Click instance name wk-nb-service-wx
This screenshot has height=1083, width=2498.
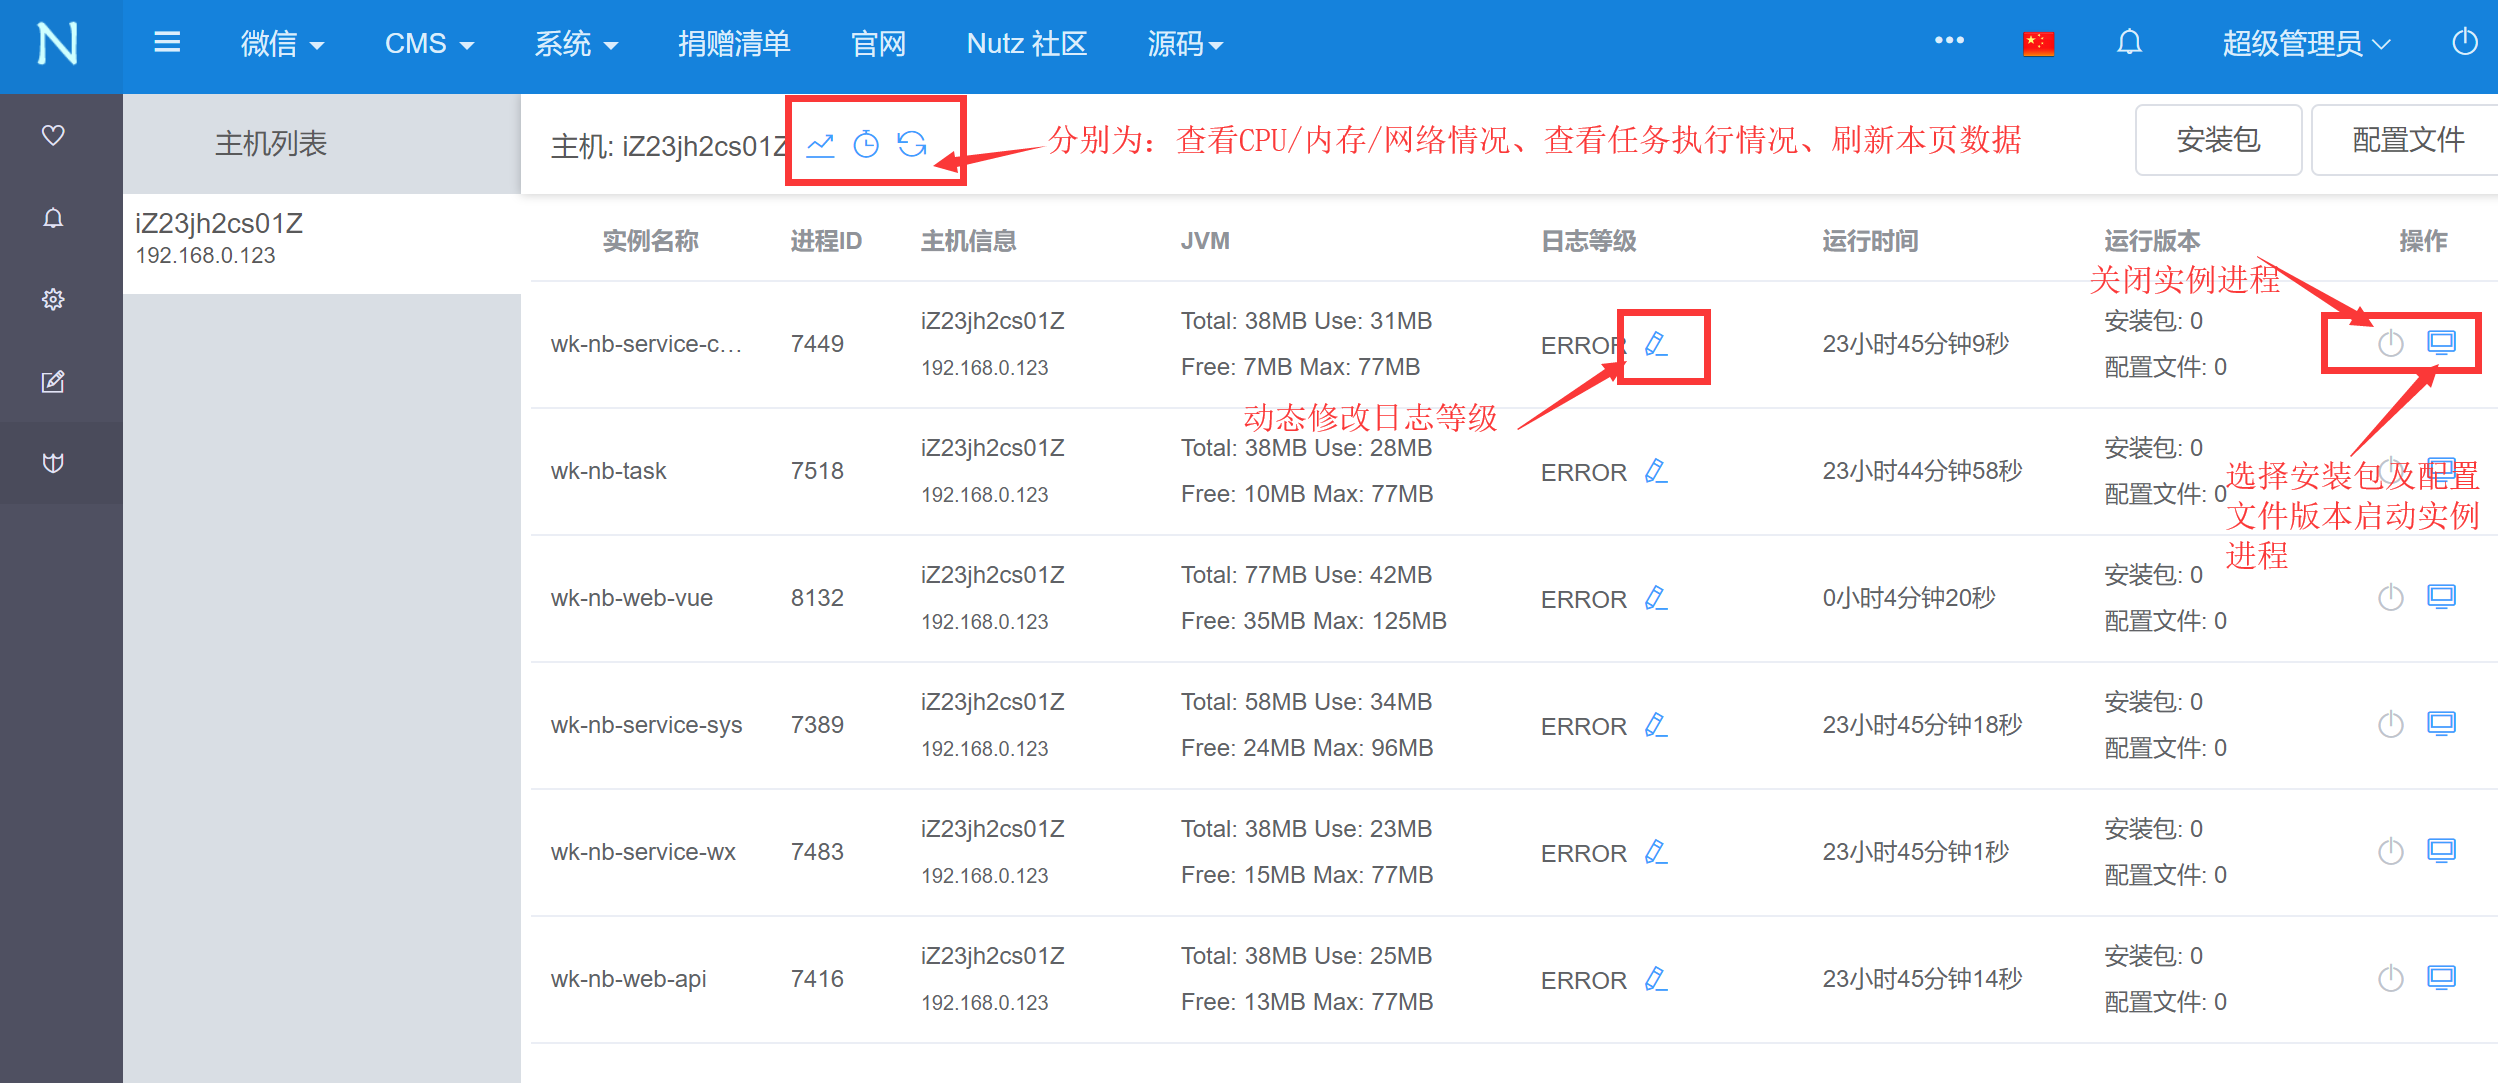click(643, 852)
